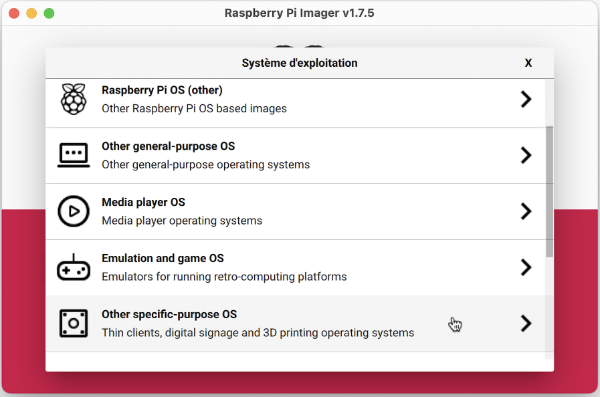Screen dimensions: 600x397
Task: Click 'Media player operating systems' description
Action: (182, 221)
